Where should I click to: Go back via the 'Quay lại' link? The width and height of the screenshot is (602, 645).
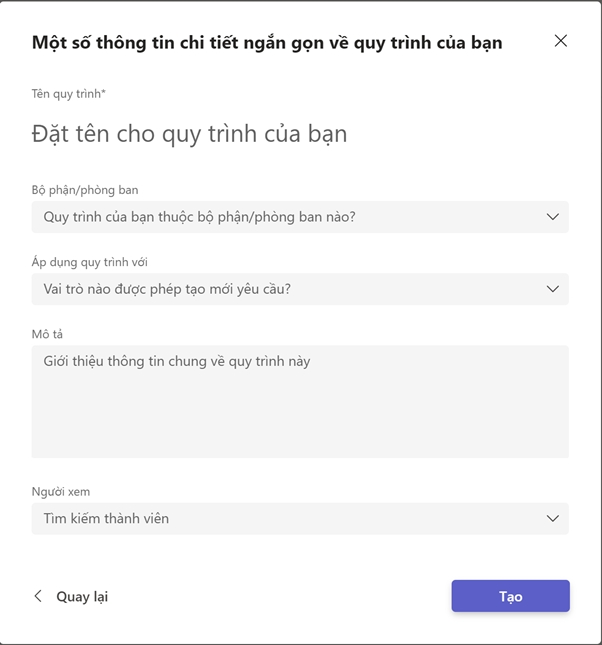[x=81, y=597]
